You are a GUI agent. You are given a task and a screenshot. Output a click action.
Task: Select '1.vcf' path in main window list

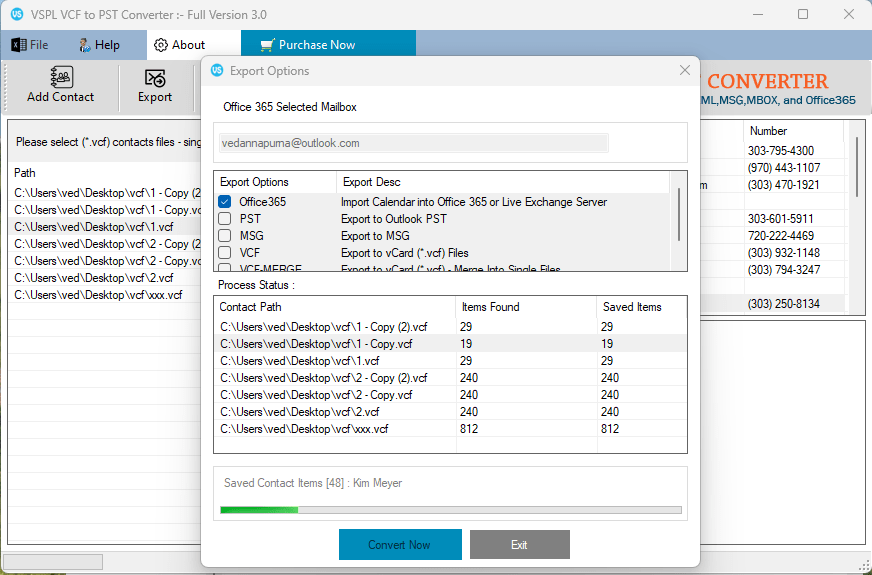94,227
